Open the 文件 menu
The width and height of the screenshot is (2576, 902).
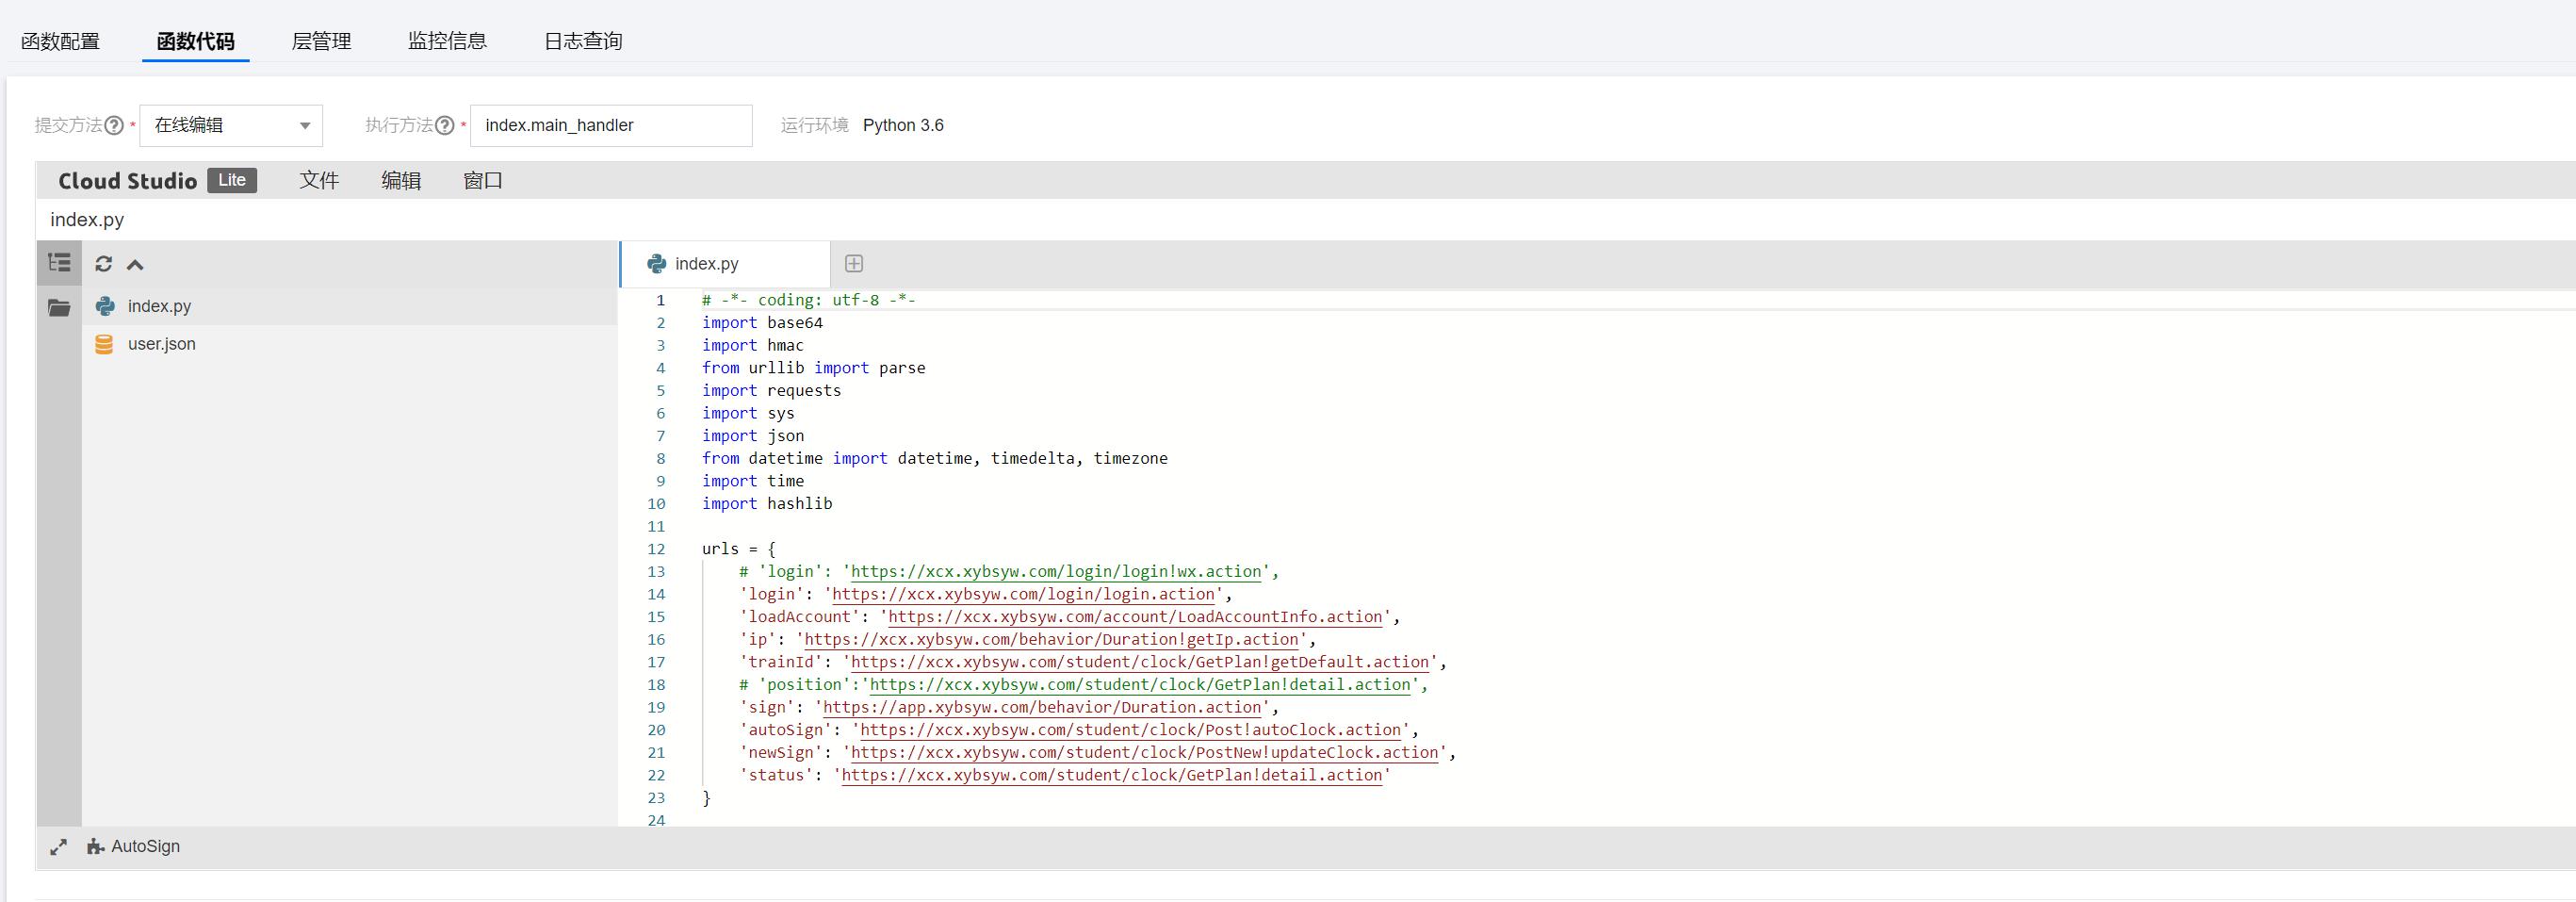click(x=319, y=180)
